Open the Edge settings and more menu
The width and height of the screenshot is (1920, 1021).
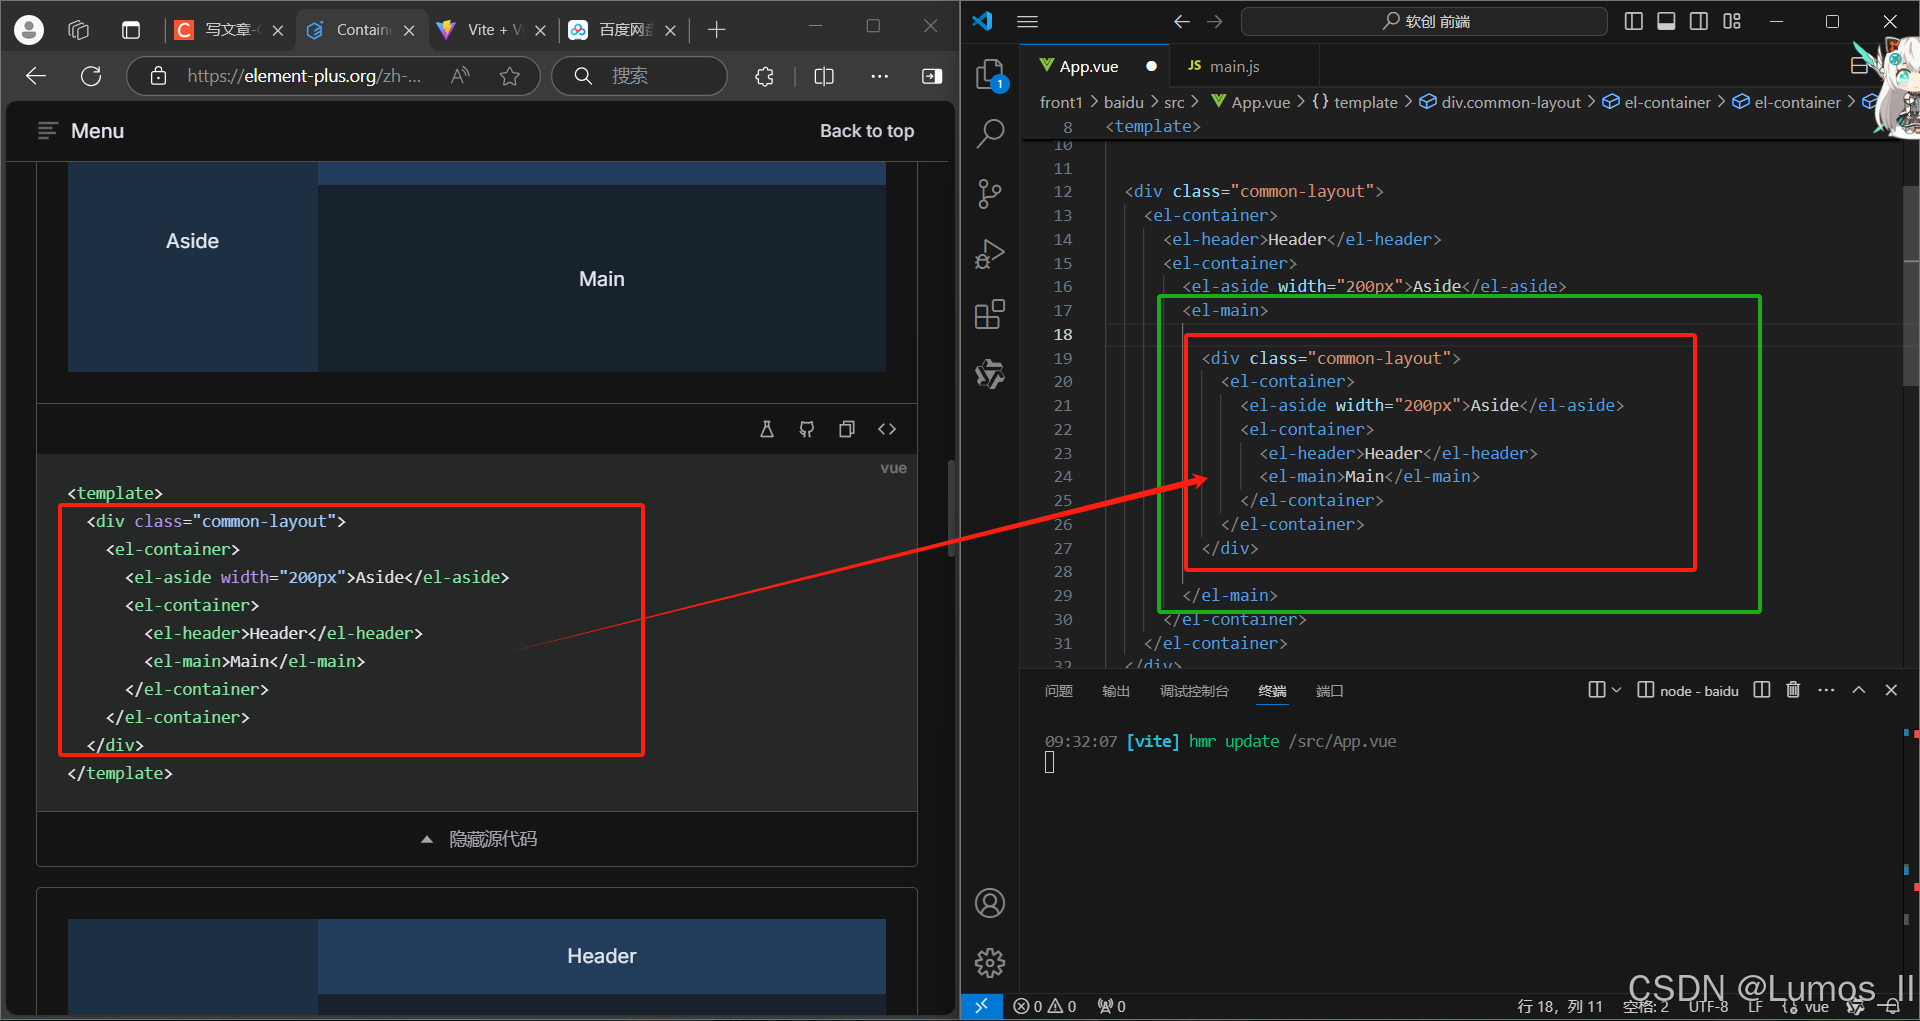coord(879,76)
